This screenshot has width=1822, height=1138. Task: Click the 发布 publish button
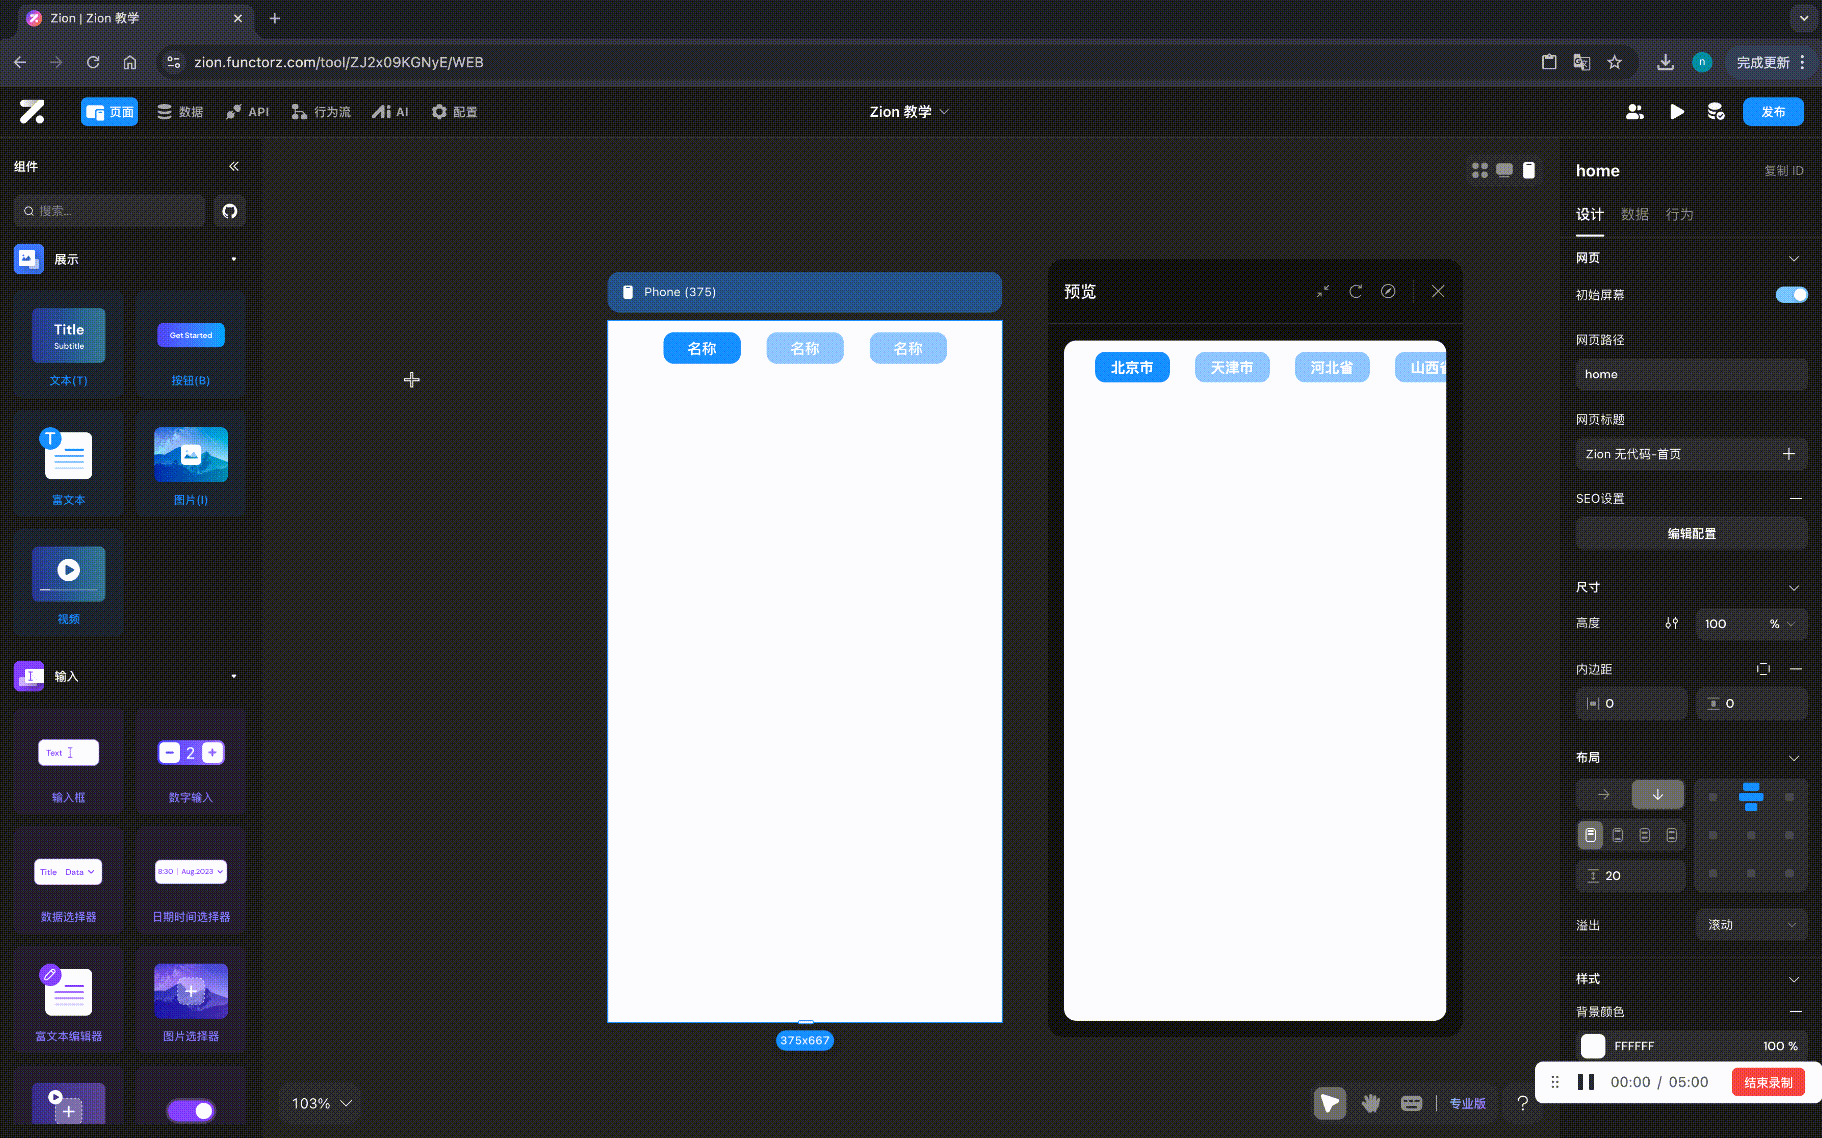pyautogui.click(x=1772, y=112)
